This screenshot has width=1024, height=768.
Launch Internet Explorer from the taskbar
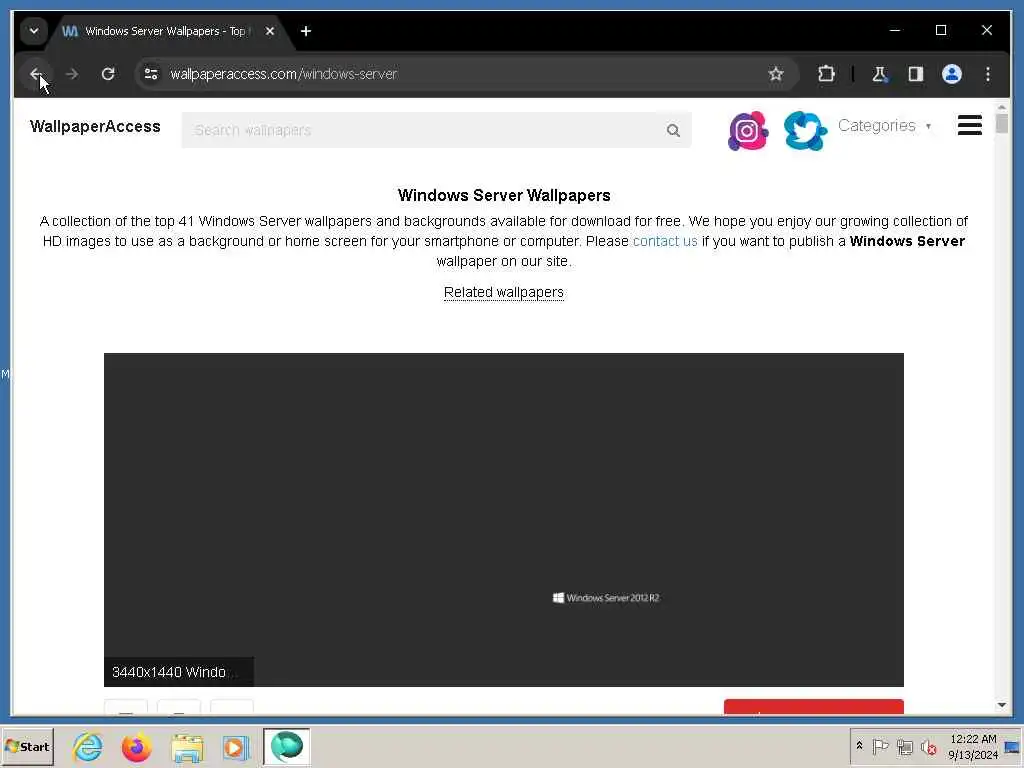[88, 746]
